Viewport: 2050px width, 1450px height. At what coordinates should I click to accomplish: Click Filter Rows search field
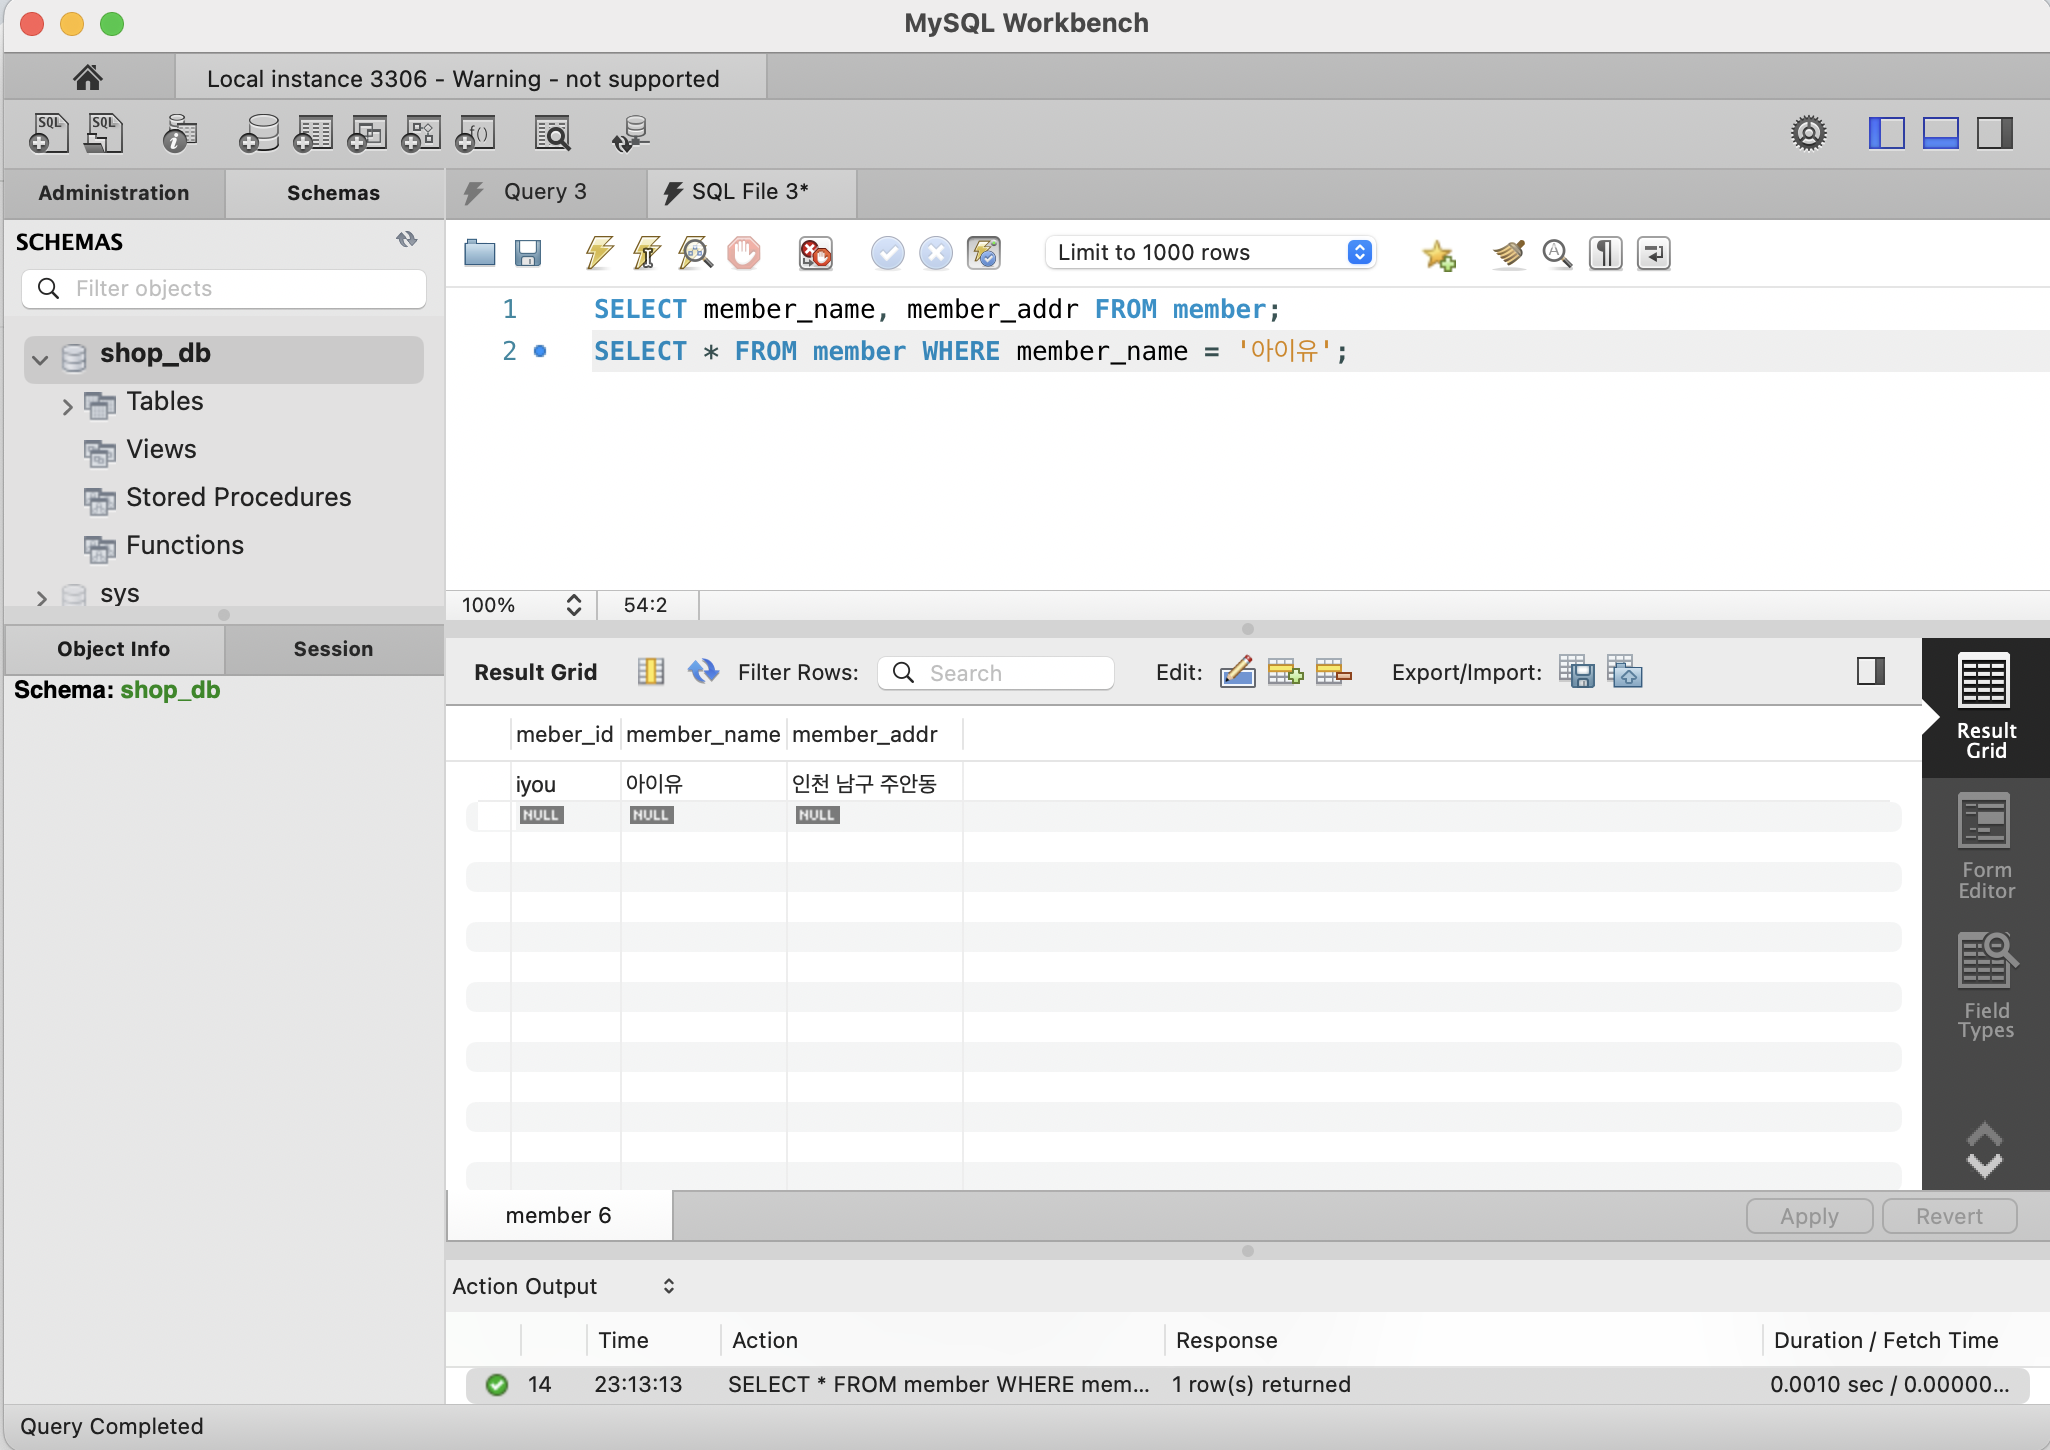click(996, 673)
